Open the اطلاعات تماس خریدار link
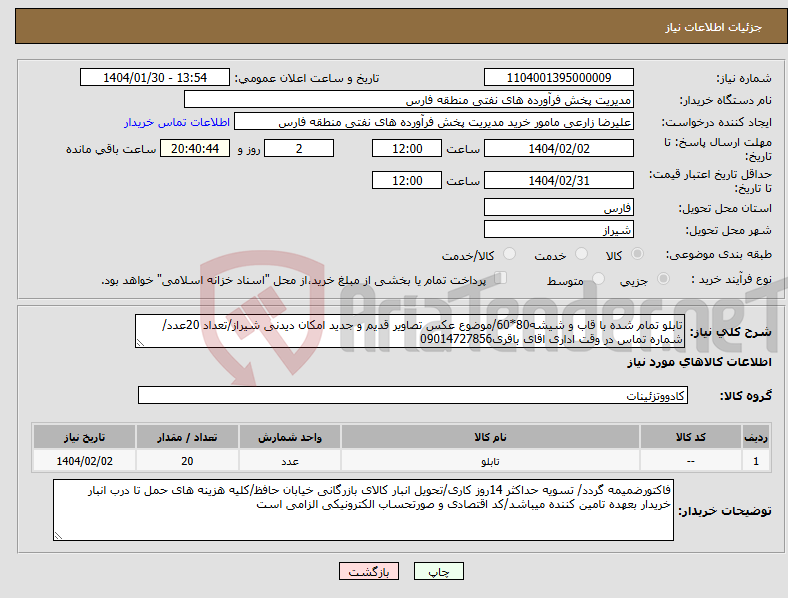Viewport: 788px width, 598px height. [177, 122]
